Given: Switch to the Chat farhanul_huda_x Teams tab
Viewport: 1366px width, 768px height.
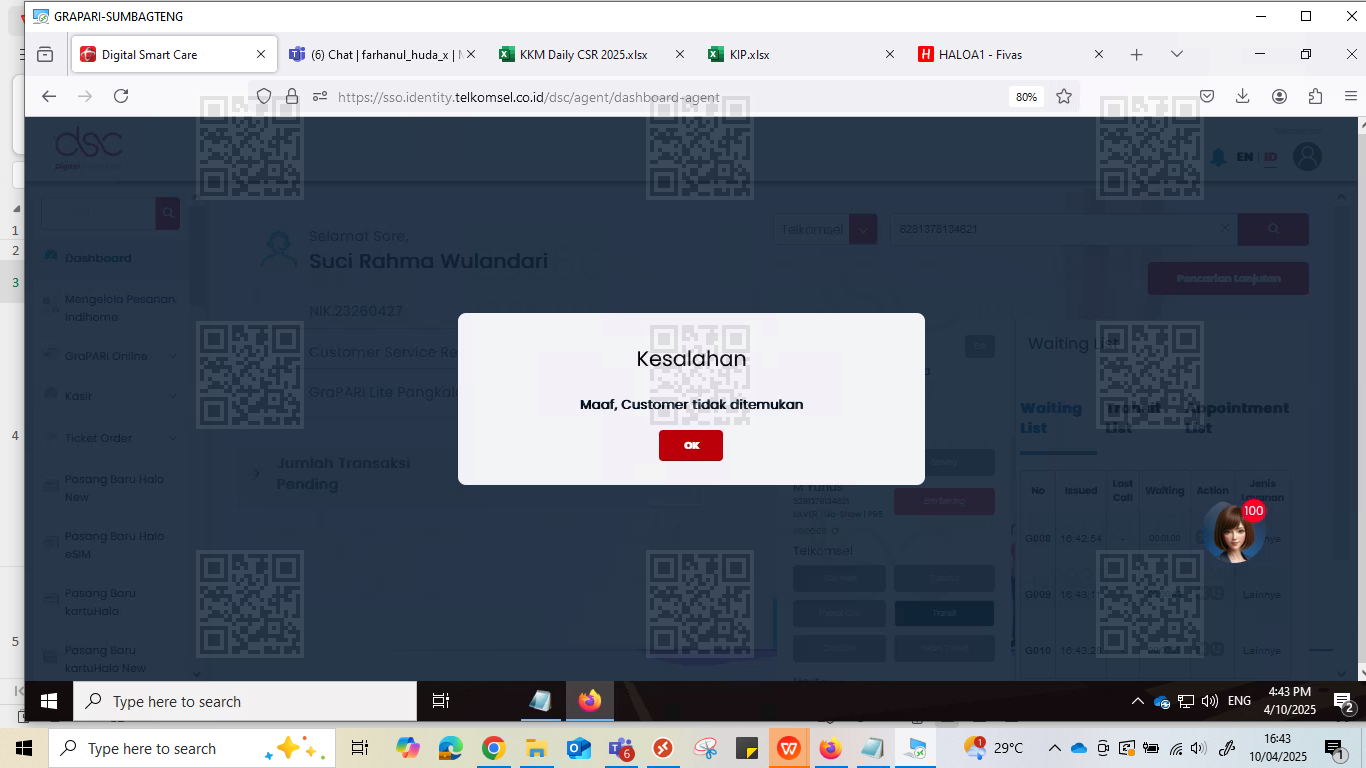Looking at the screenshot, I should tap(383, 54).
